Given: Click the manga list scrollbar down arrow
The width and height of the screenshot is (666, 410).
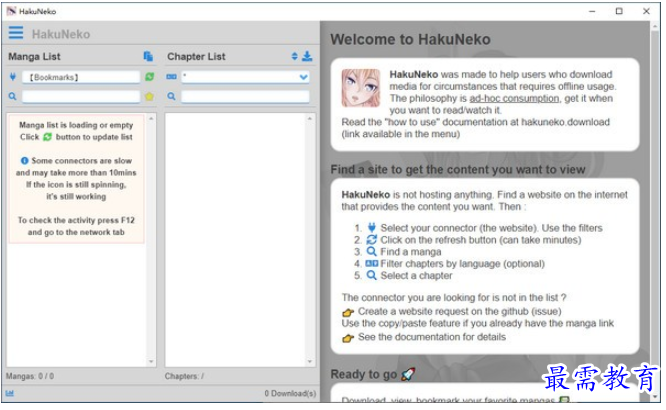Looking at the screenshot, I should click(151, 362).
